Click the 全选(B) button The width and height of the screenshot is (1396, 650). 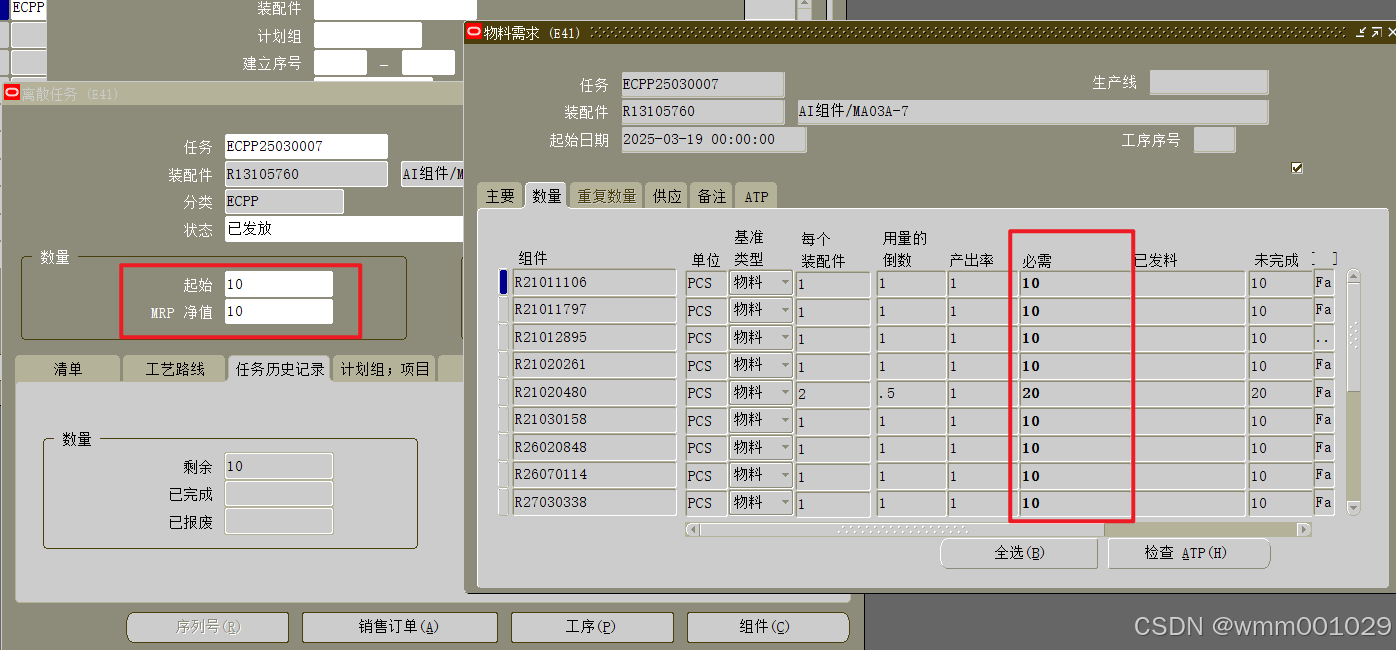(x=1019, y=553)
